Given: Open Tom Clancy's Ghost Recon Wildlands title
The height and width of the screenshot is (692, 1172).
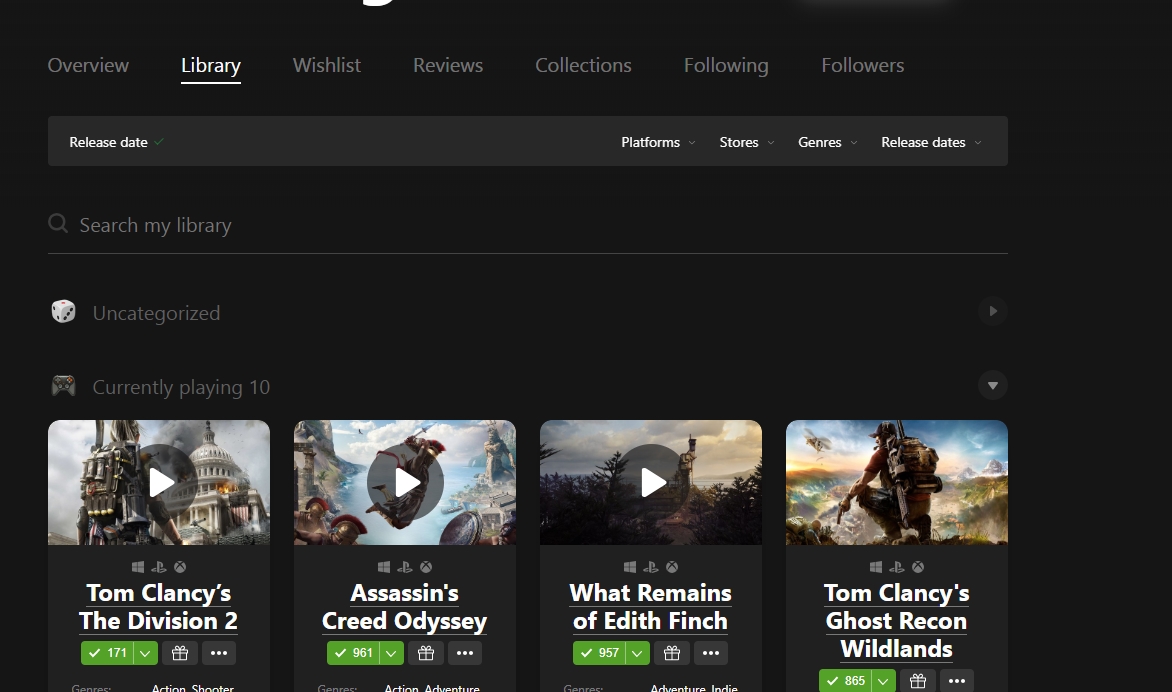Looking at the screenshot, I should click(x=896, y=621).
